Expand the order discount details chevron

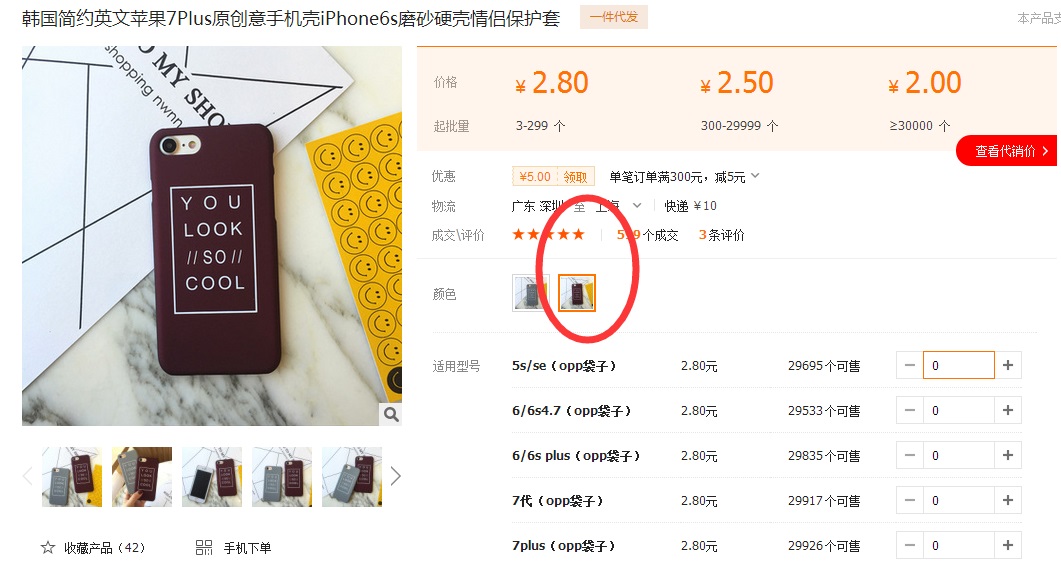point(755,176)
